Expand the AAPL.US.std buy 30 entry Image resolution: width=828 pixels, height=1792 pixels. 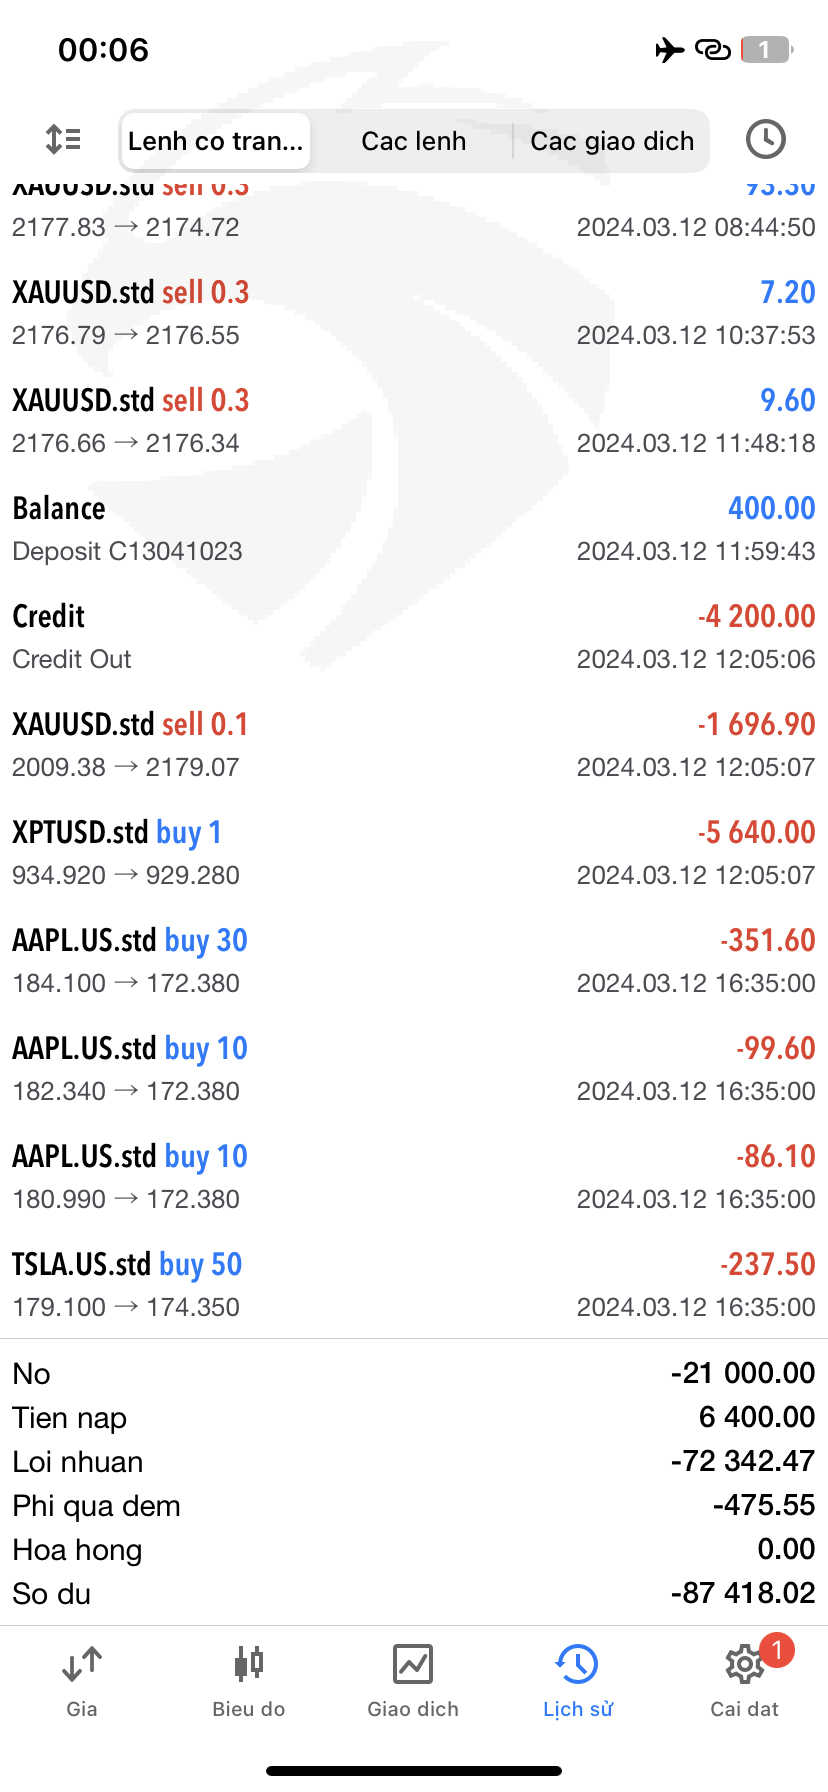(x=413, y=960)
